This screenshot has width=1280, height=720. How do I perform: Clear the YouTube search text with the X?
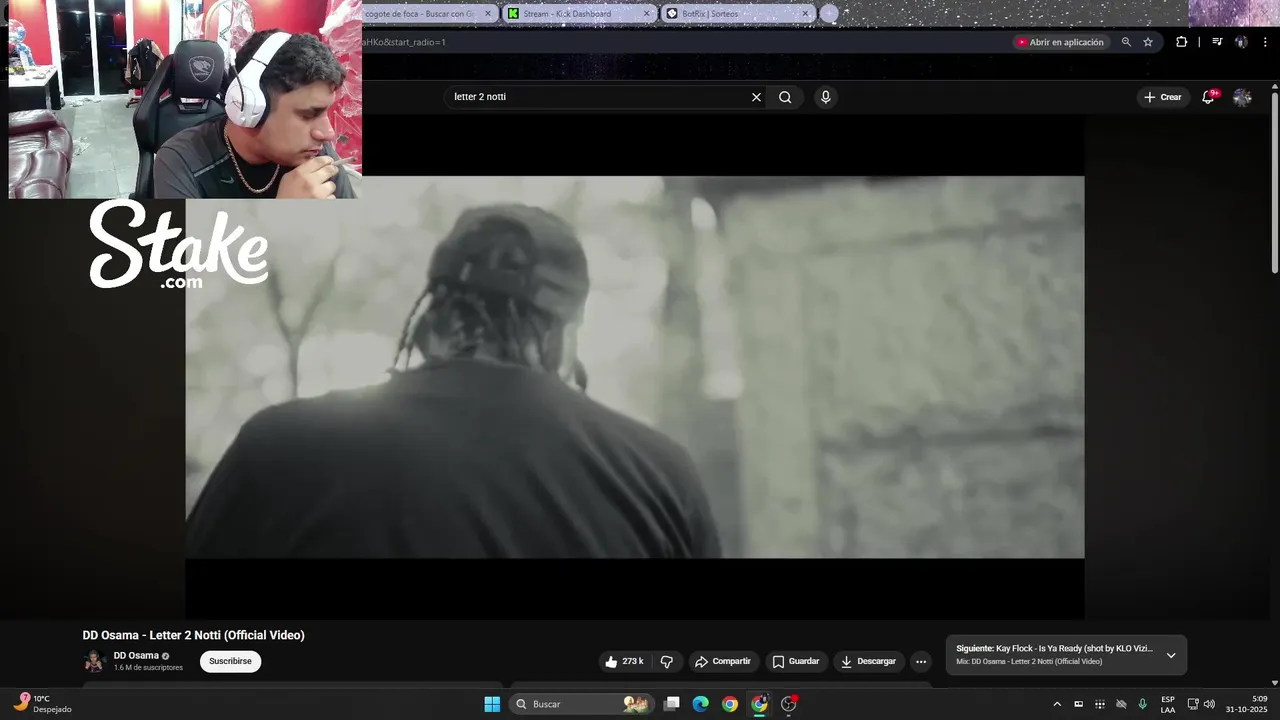pyautogui.click(x=756, y=97)
